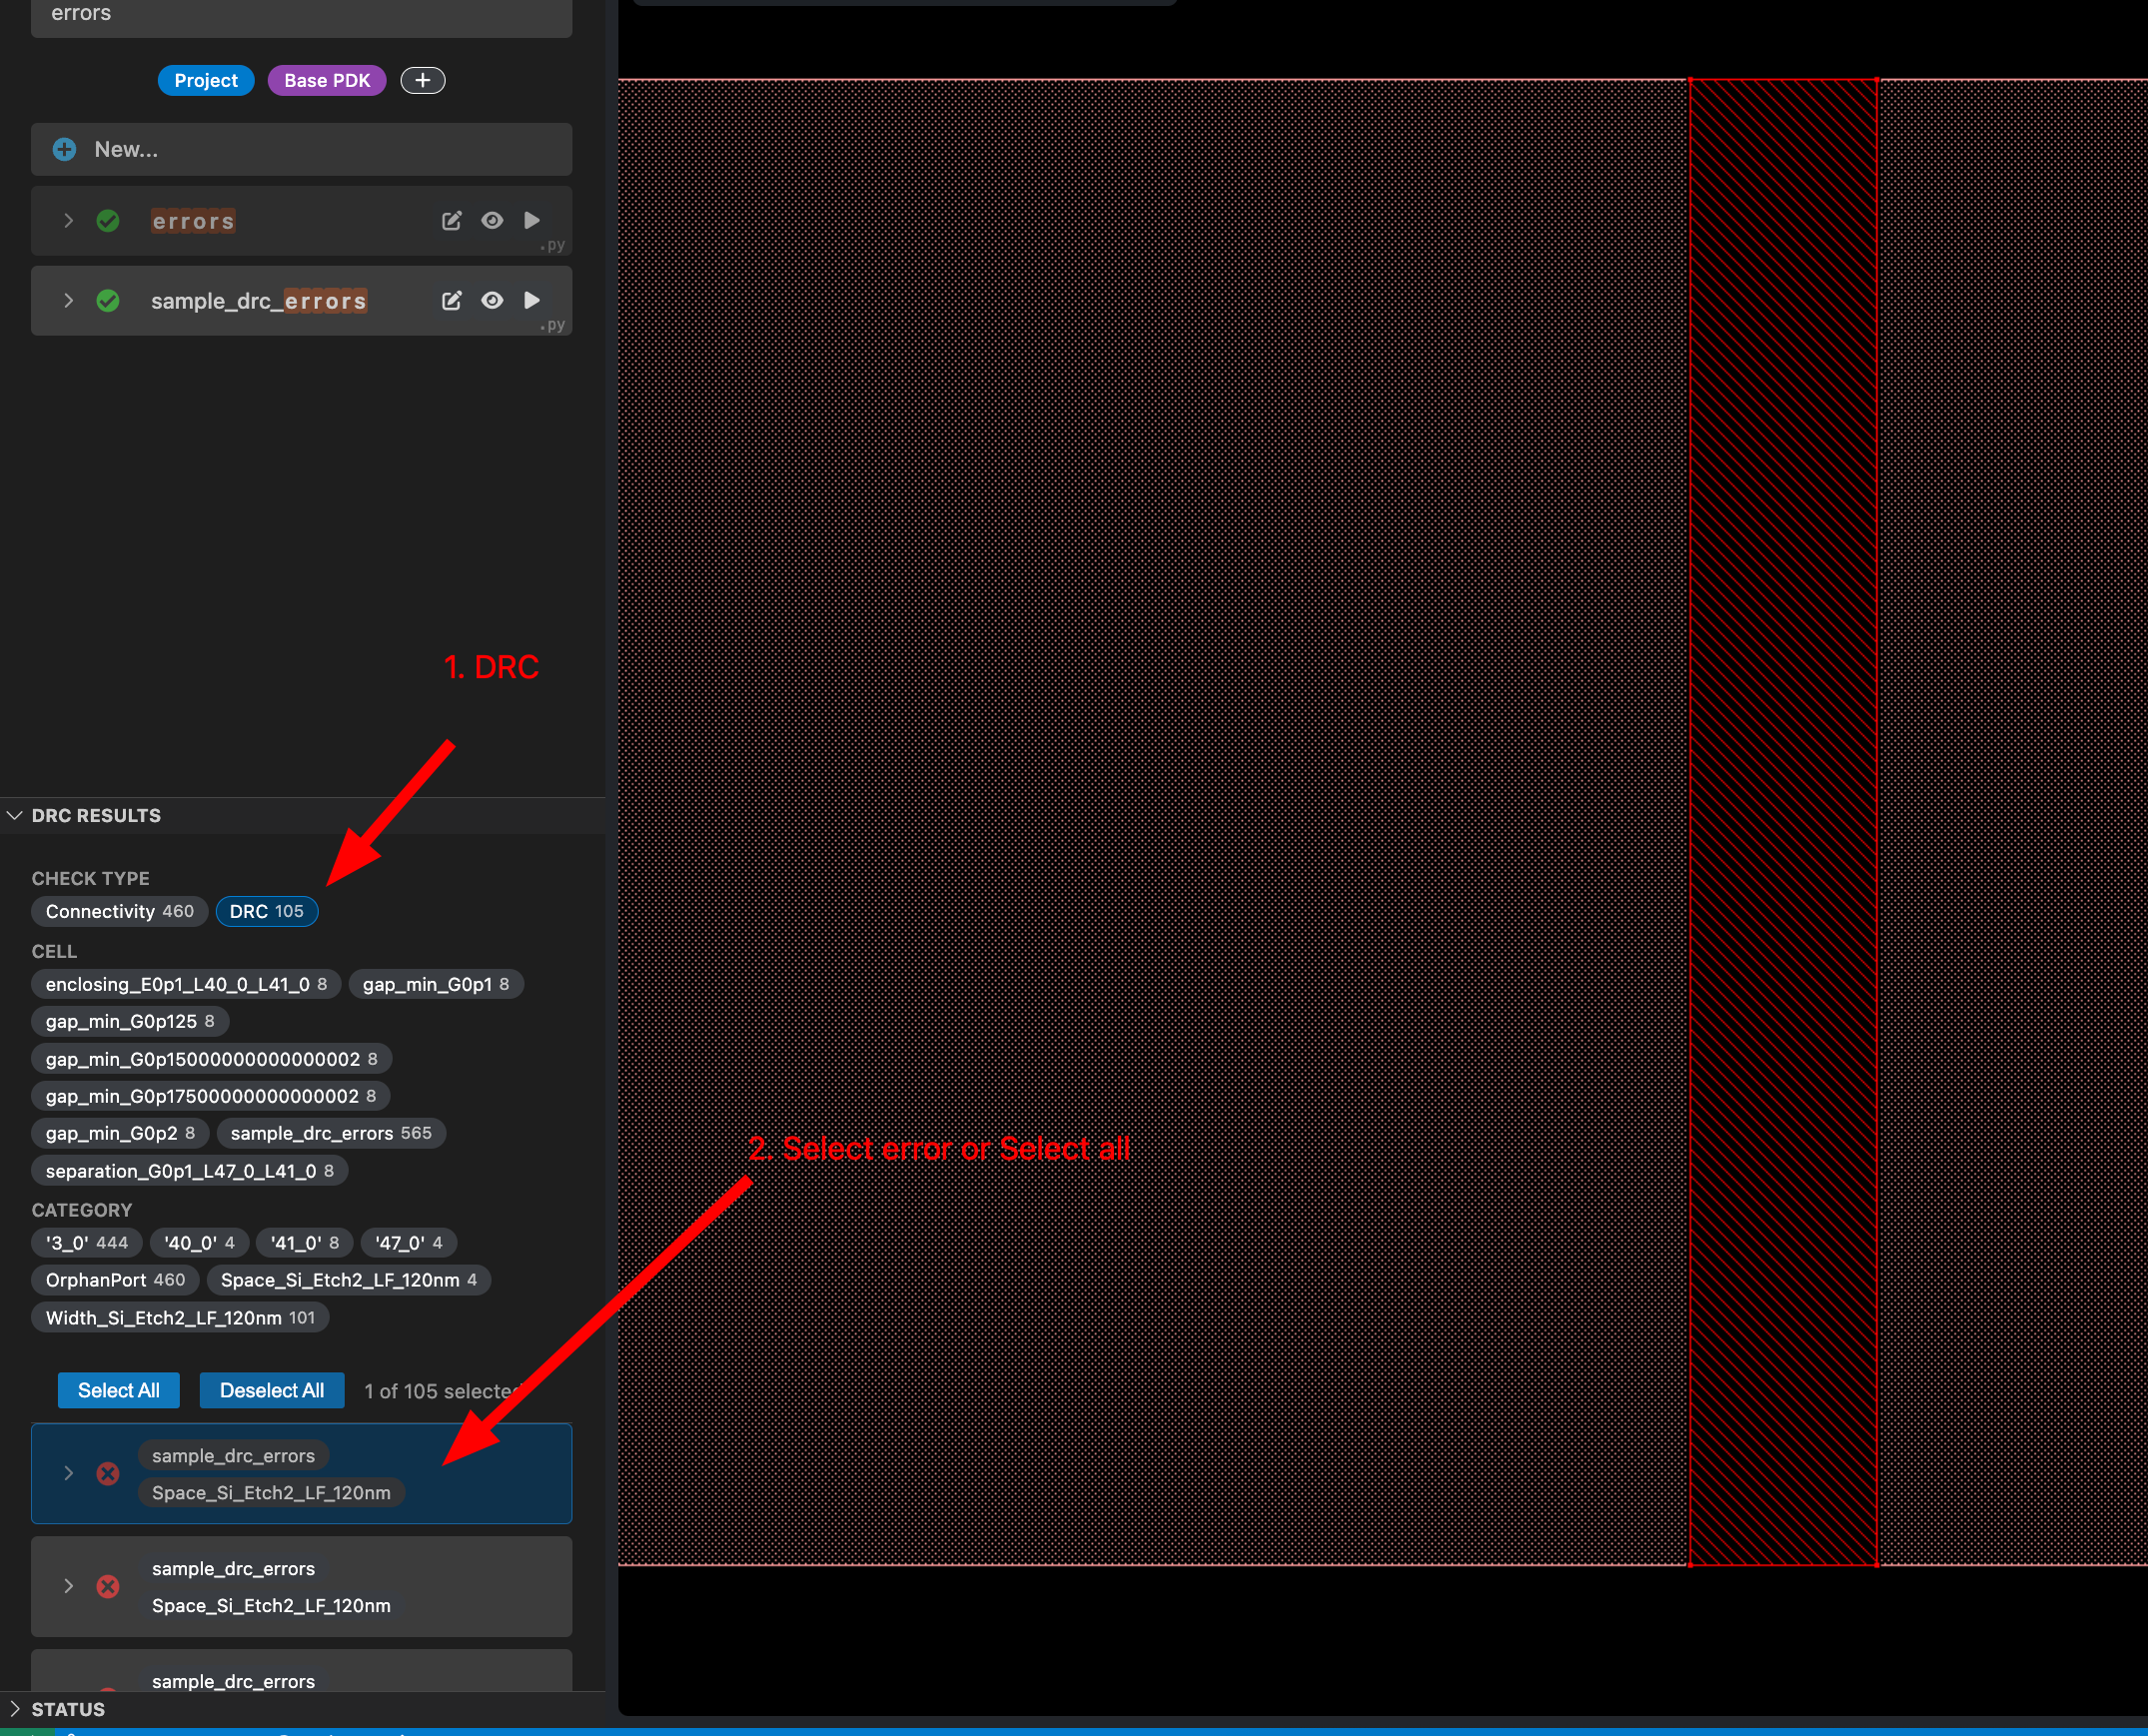Click the edit icon on errors row

pos(451,220)
